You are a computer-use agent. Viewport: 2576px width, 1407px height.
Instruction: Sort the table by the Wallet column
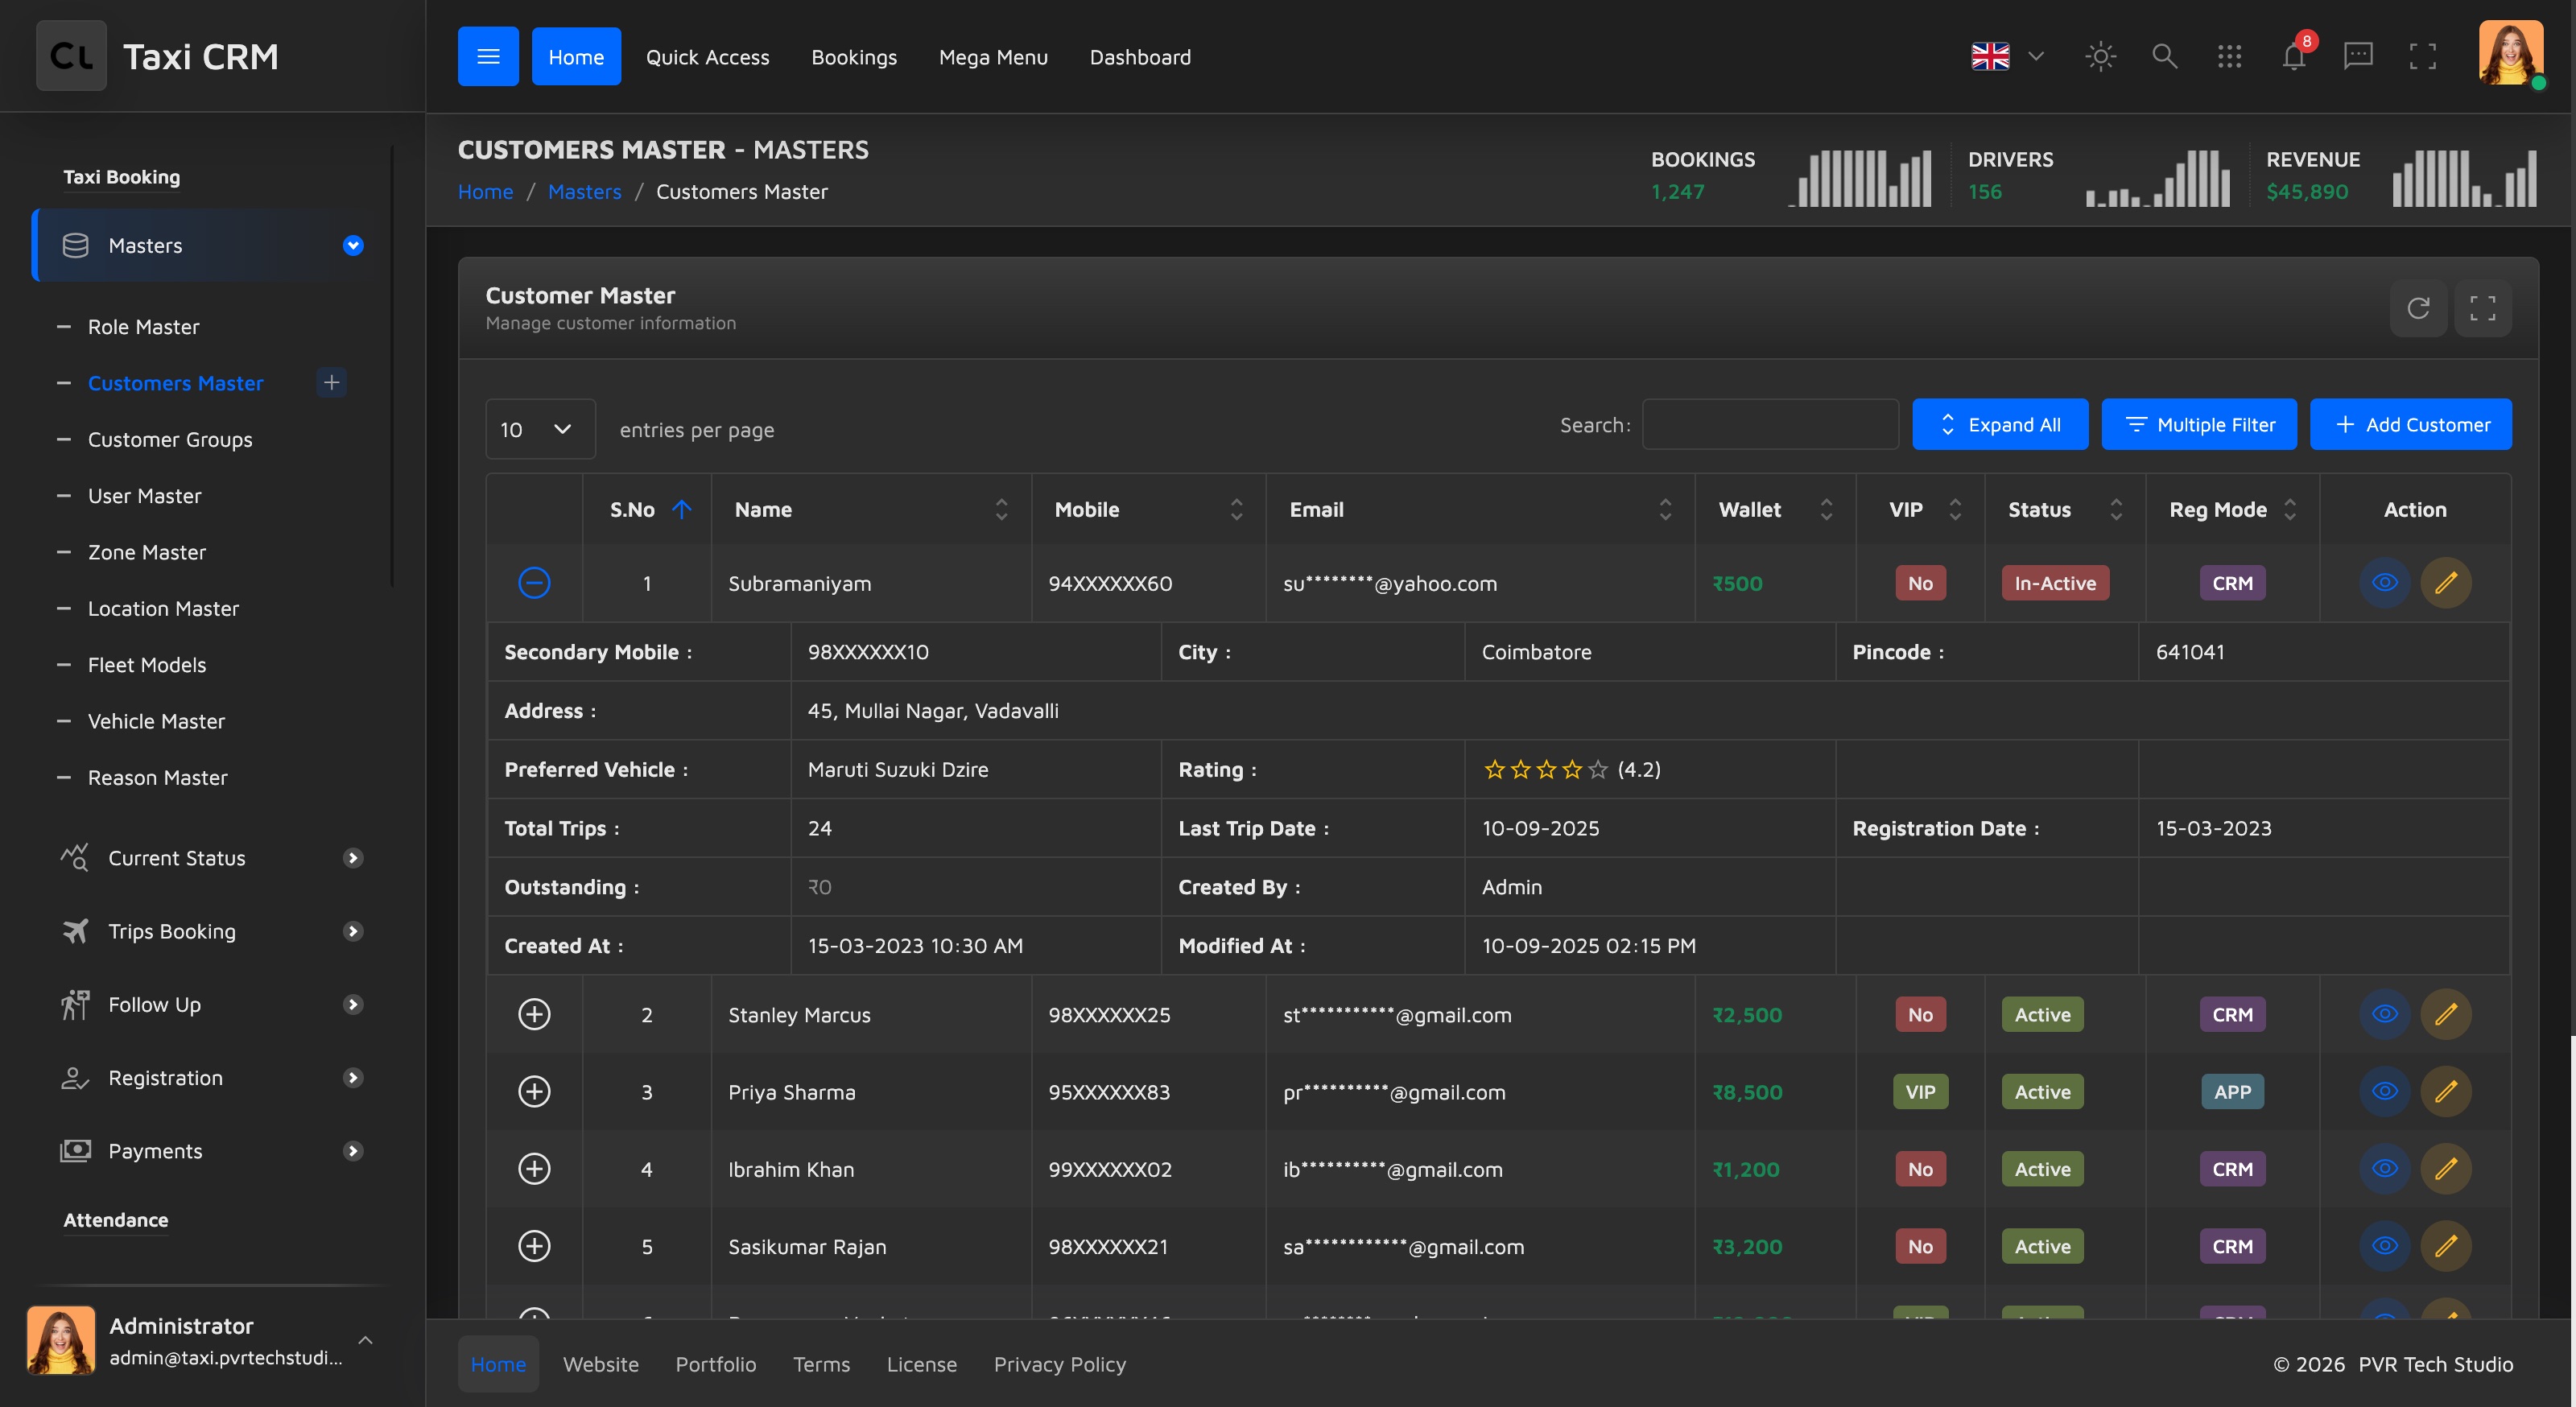tap(1775, 509)
